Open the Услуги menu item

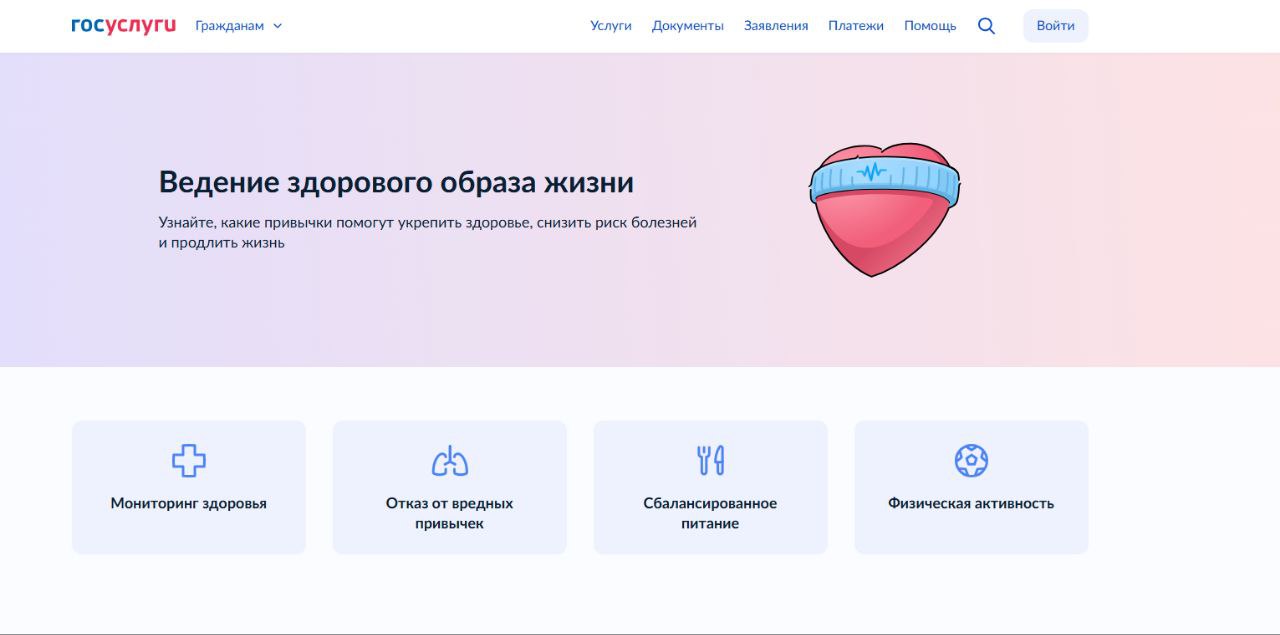point(611,26)
